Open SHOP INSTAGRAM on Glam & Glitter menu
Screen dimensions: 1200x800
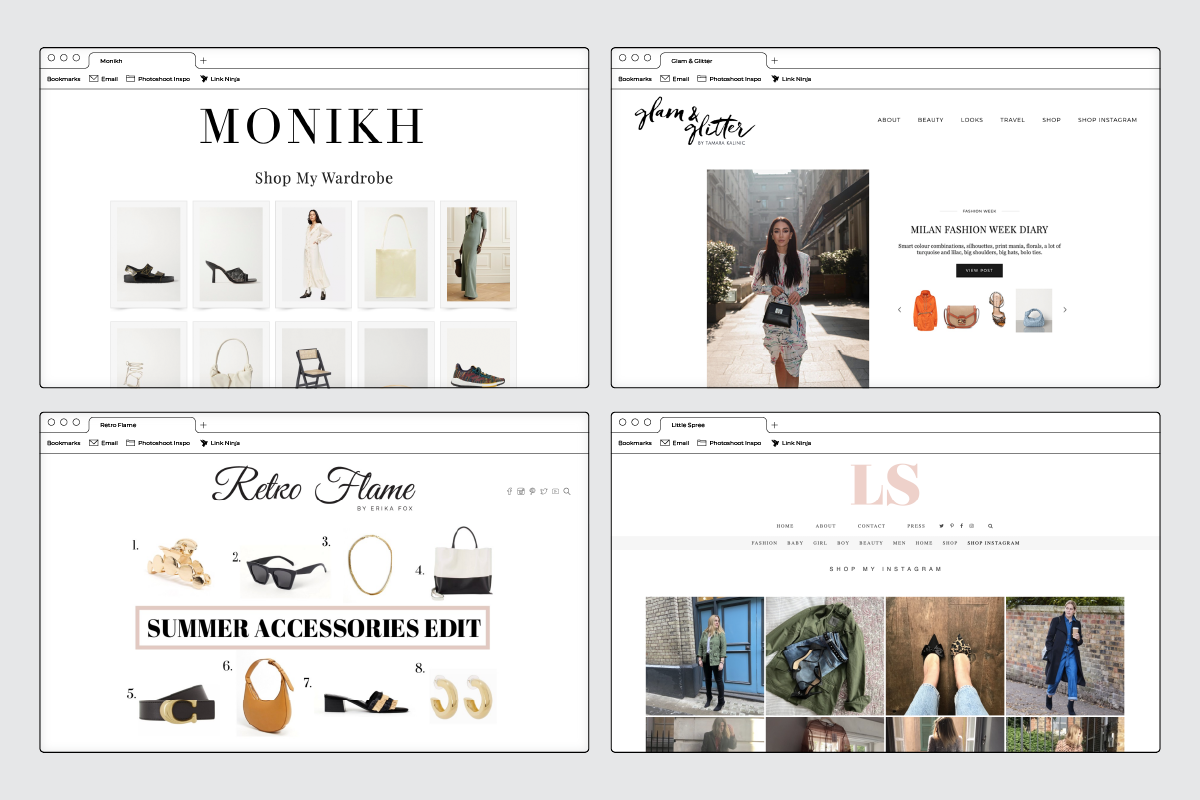pyautogui.click(x=1107, y=120)
